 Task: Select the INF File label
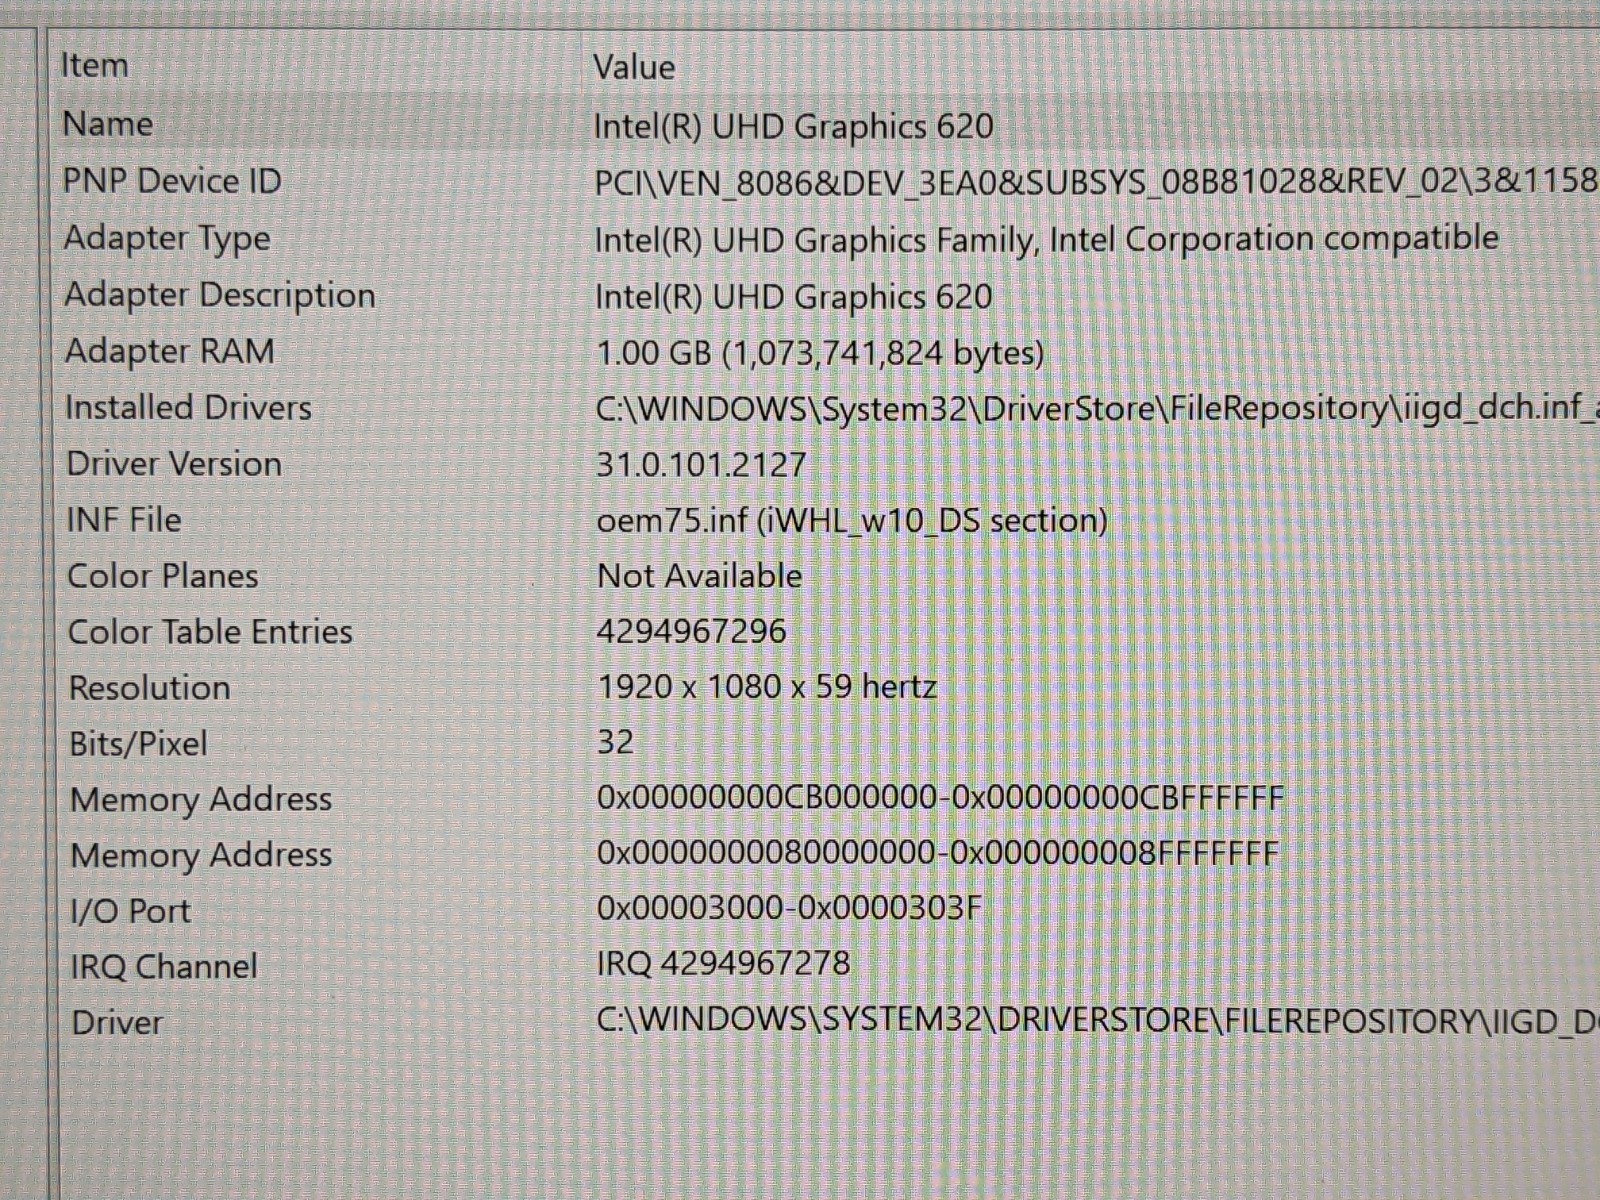point(124,519)
